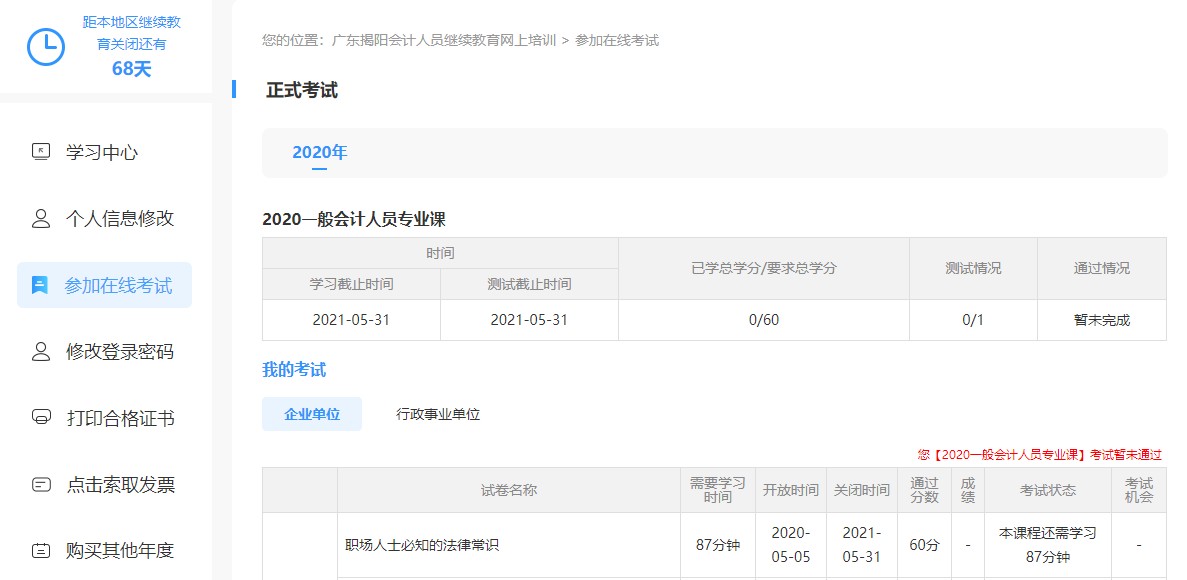Switch to the 企业单位 tab

pyautogui.click(x=311, y=413)
